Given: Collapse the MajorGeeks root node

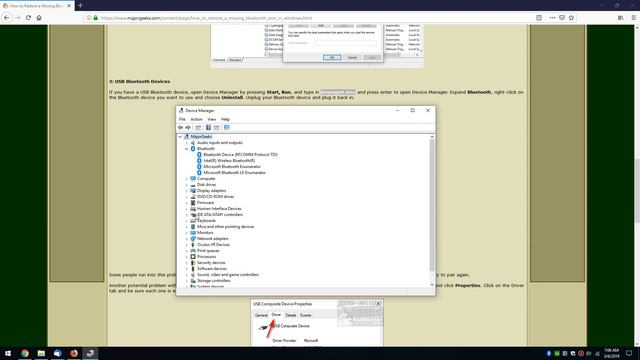Looking at the screenshot, I should tap(180, 137).
